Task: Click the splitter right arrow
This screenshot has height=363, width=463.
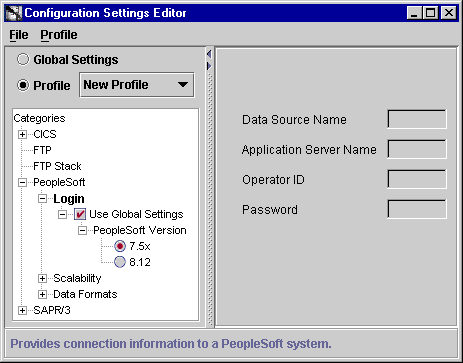Action: click(209, 66)
